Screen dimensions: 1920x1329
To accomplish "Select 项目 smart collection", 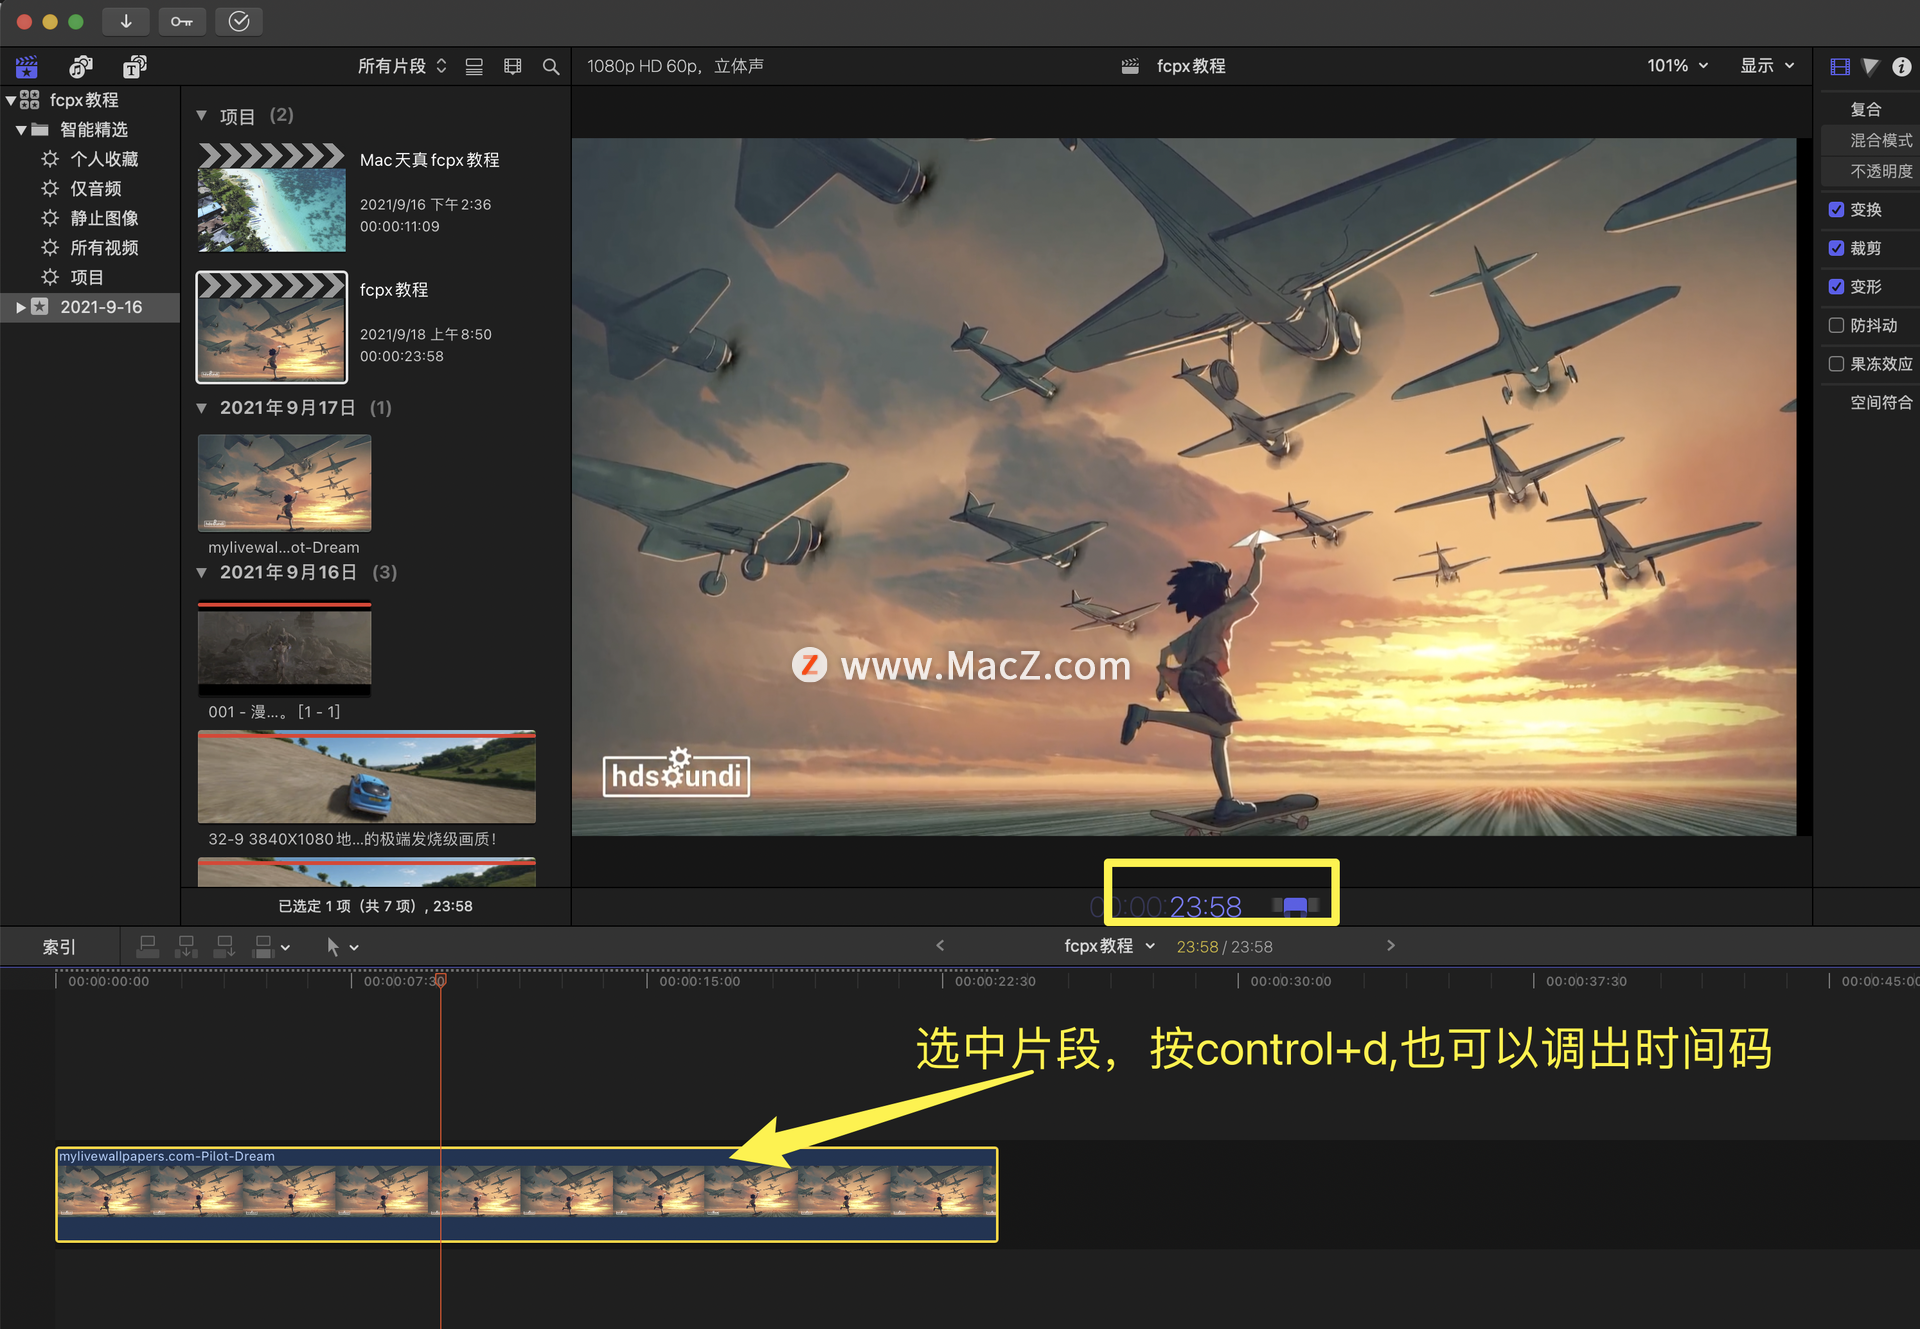I will [87, 277].
